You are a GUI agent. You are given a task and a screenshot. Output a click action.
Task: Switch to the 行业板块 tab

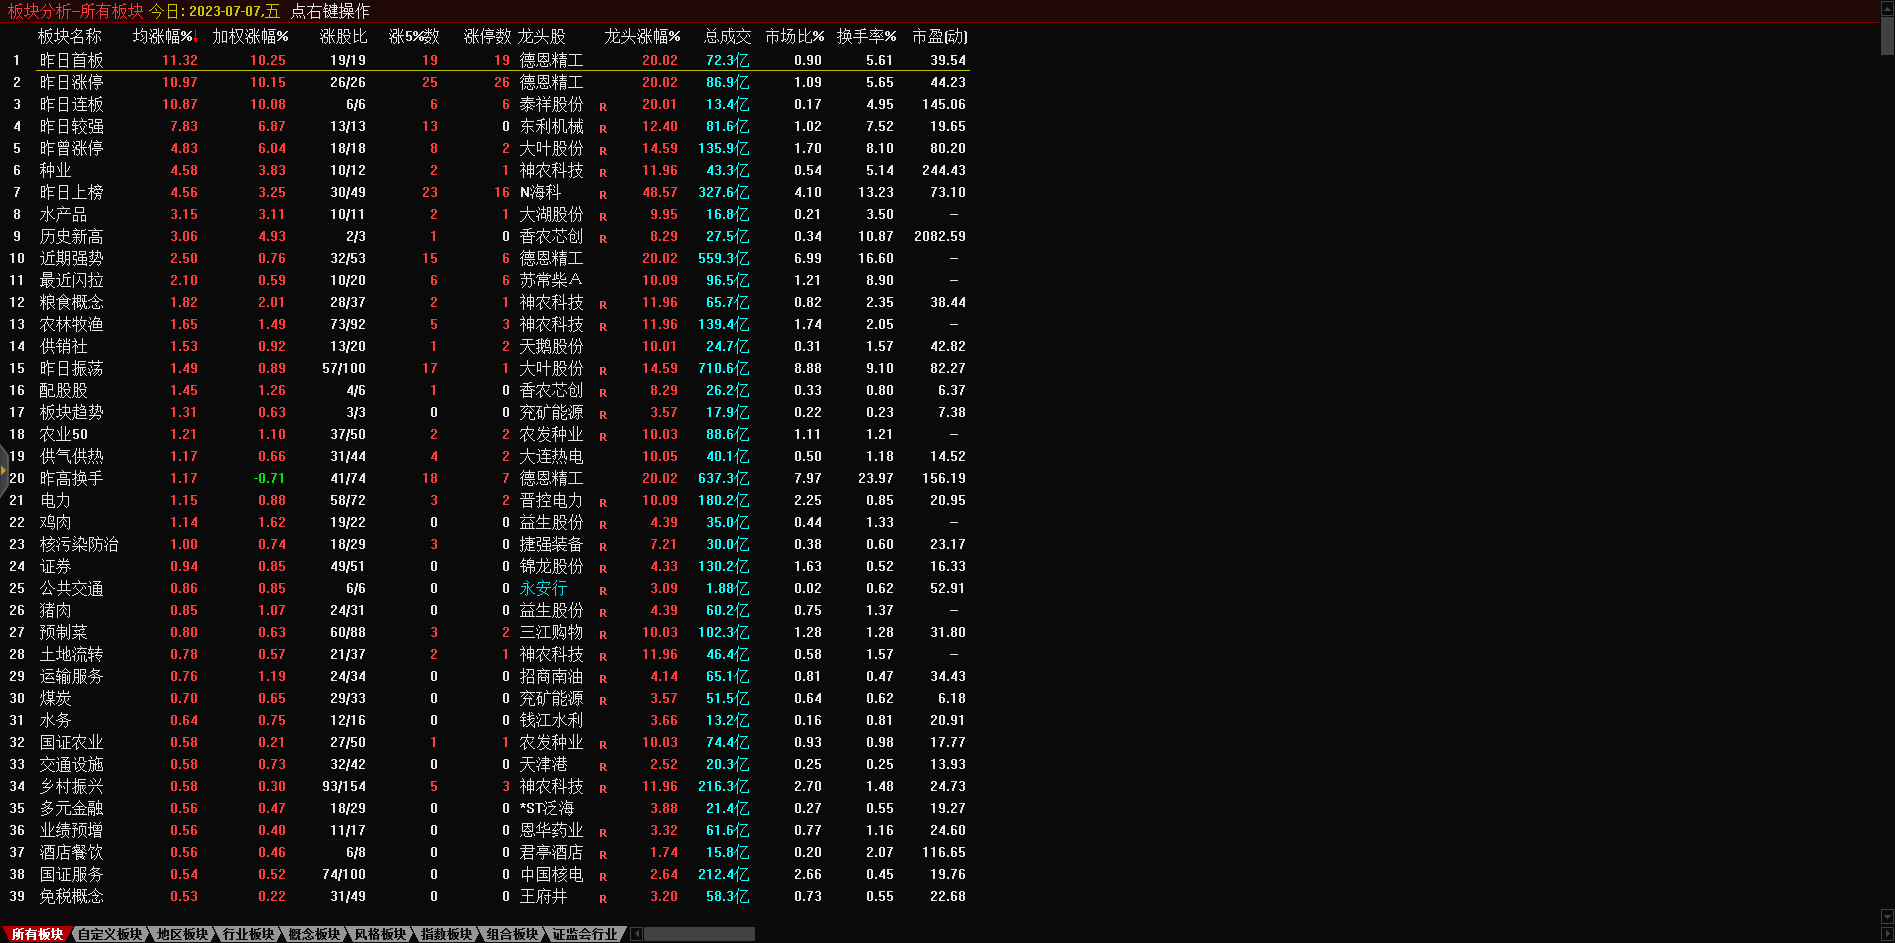(248, 934)
